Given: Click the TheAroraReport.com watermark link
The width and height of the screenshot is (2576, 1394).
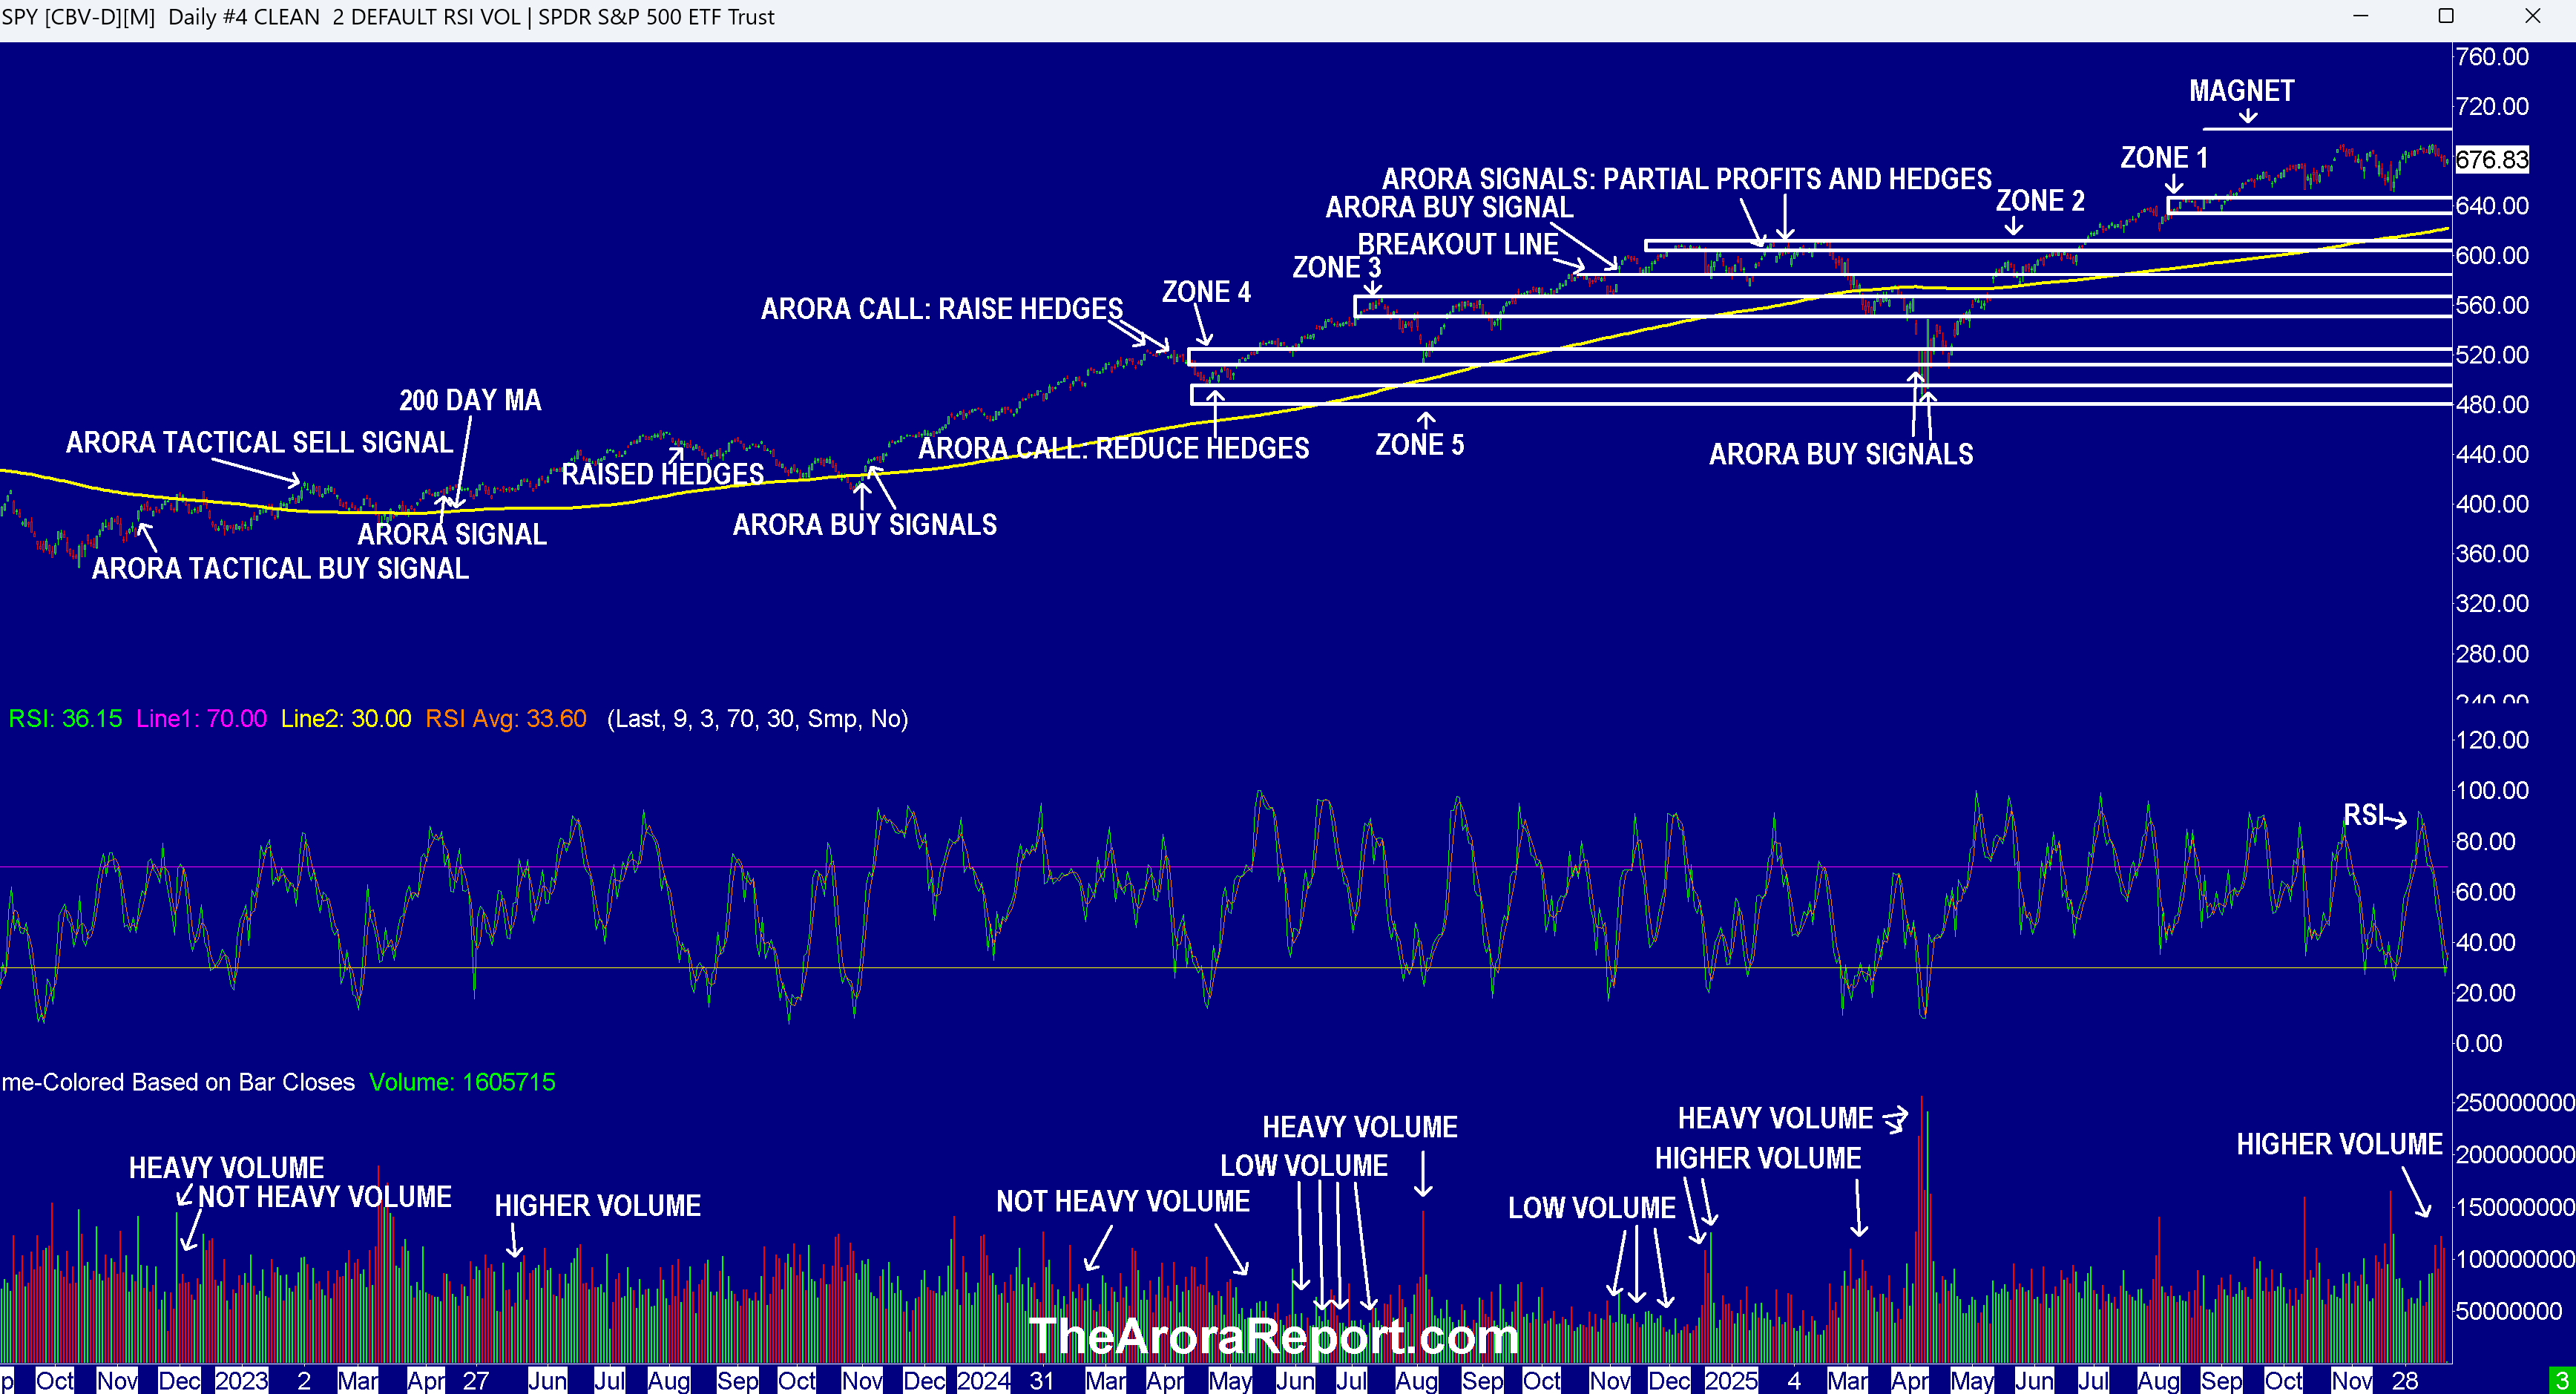Looking at the screenshot, I should (x=1273, y=1336).
